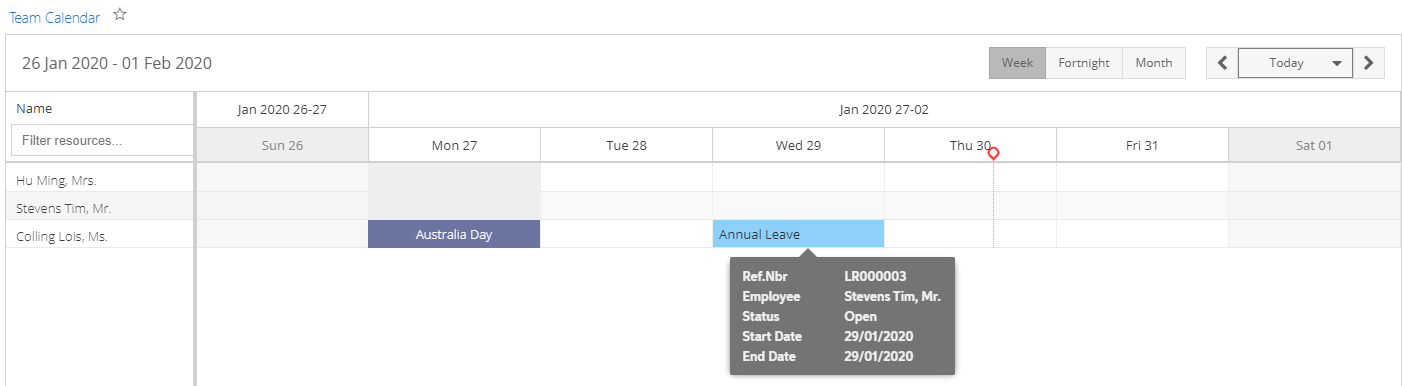
Task: Select the Stevens Tim, Mr. resource row
Action: (x=100, y=208)
